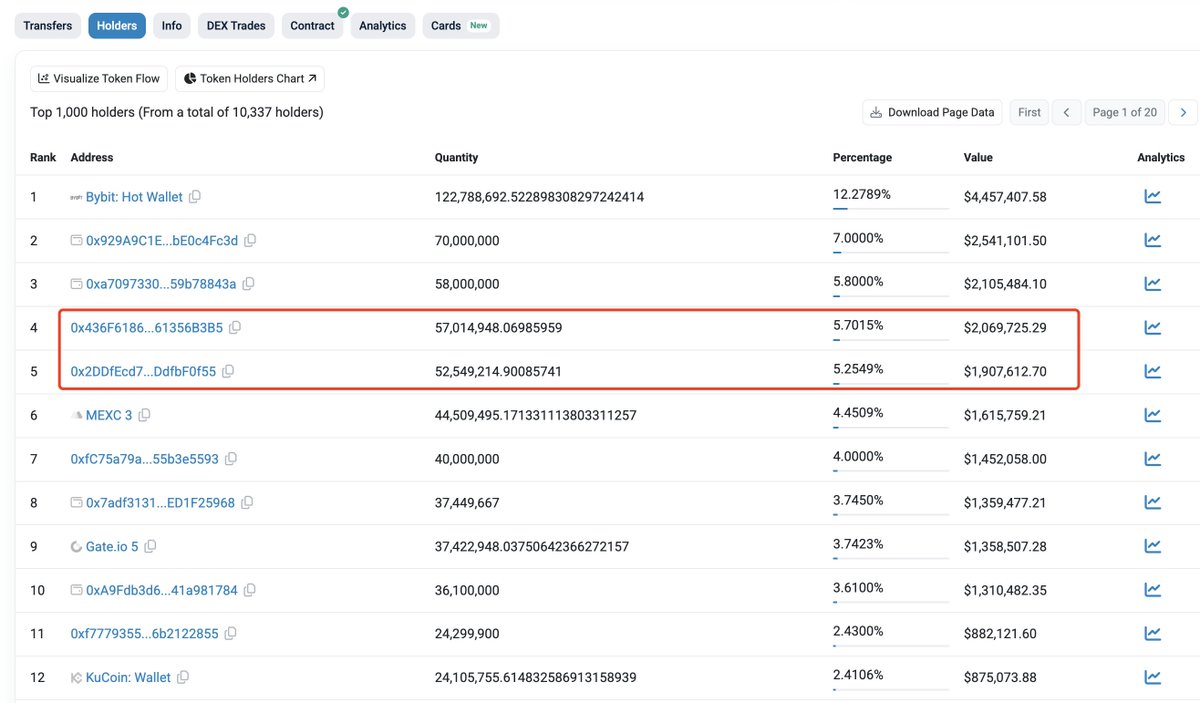Open the DEX Trades tab
Viewport: 1200px width, 703px height.
(x=236, y=26)
